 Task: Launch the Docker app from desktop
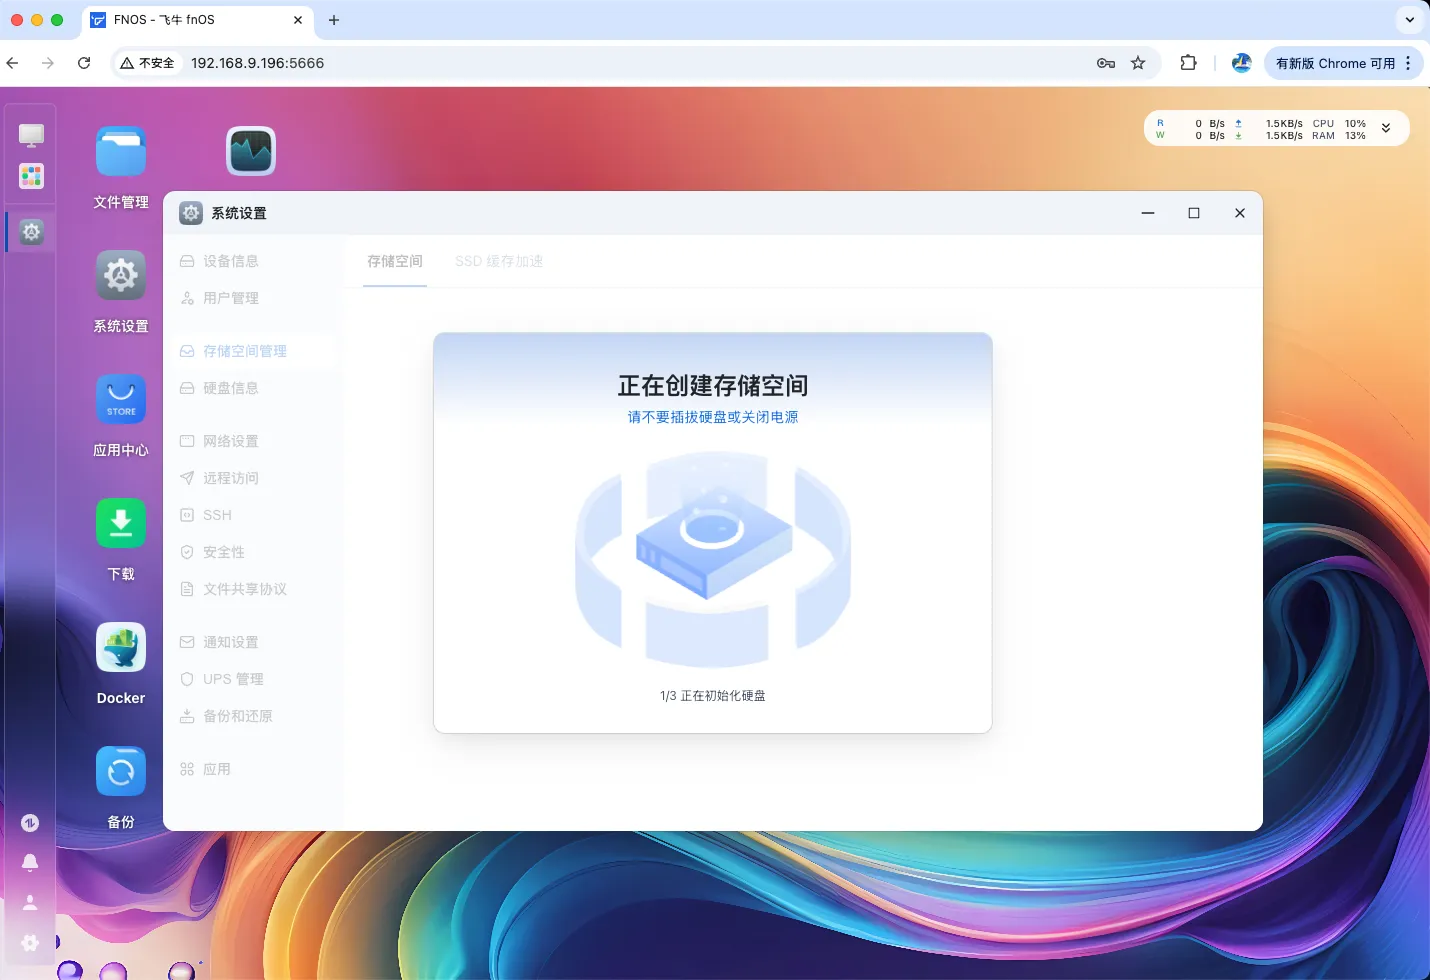coord(120,647)
